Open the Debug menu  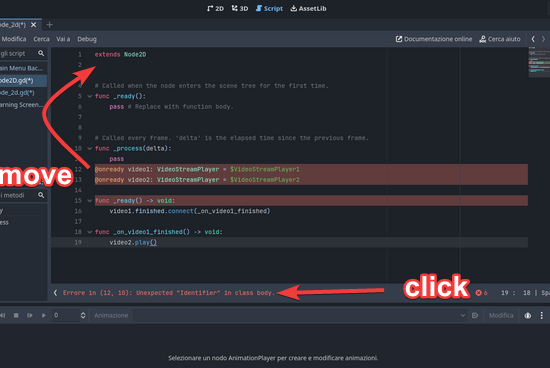click(x=87, y=39)
